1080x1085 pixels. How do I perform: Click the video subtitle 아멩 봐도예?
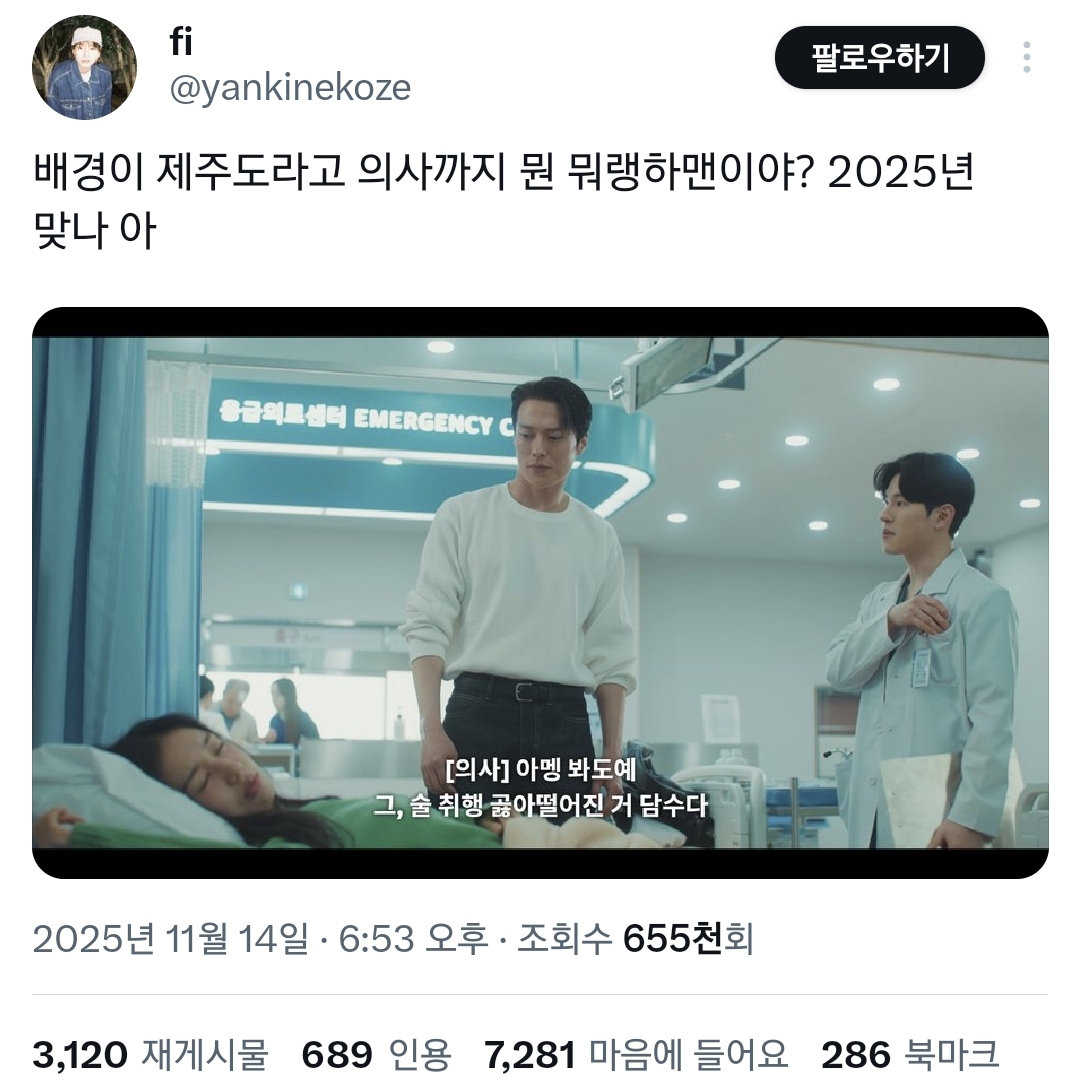point(576,769)
